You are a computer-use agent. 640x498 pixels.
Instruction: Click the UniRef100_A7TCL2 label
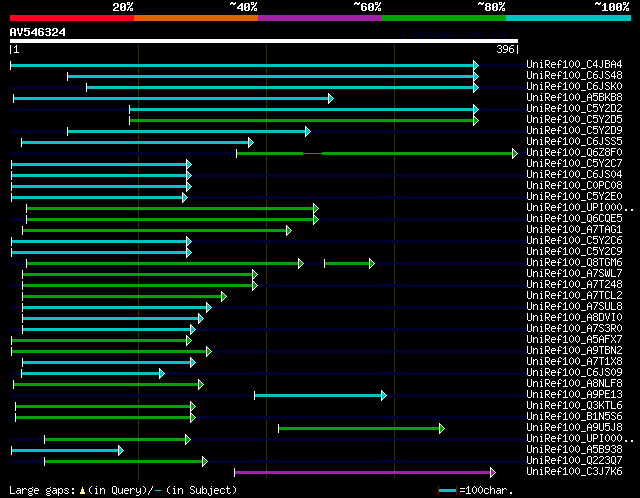tap(574, 296)
